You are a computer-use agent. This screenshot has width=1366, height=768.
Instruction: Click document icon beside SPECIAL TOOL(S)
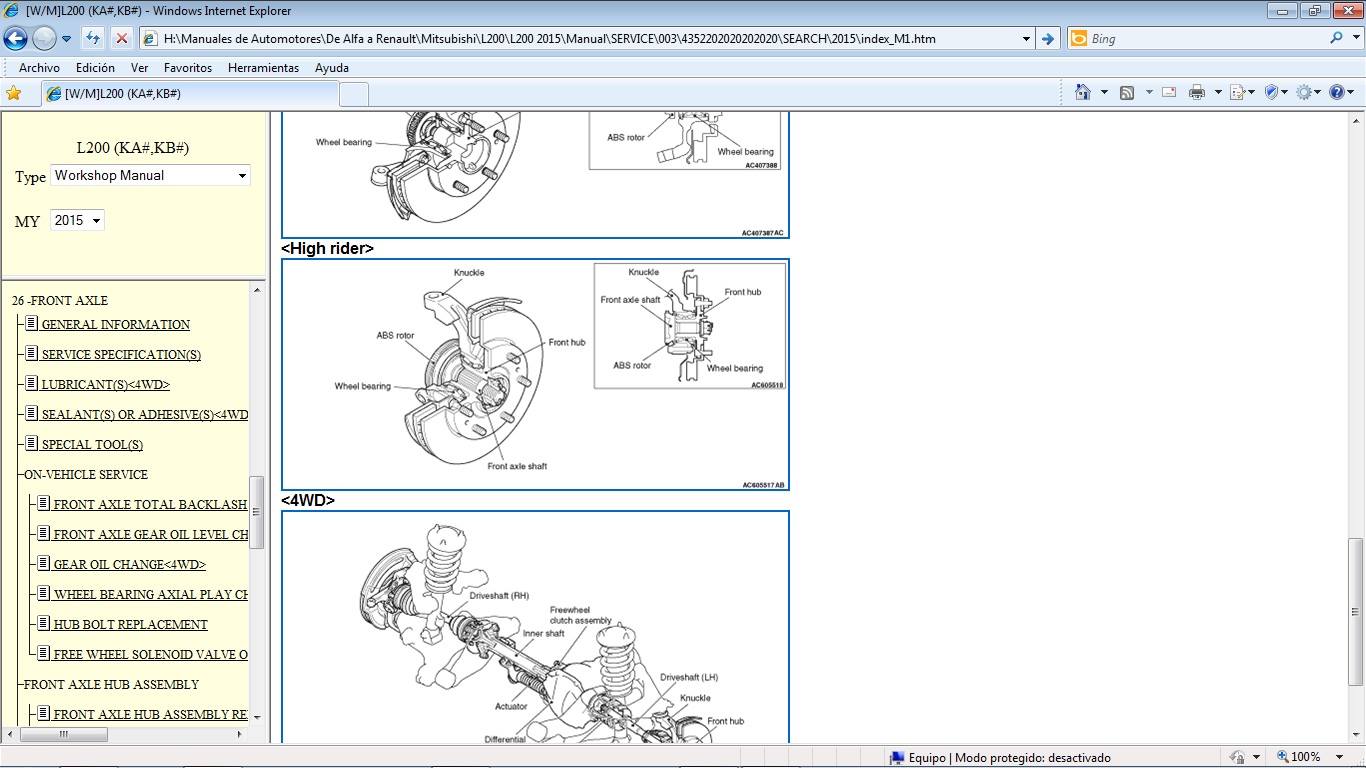(31, 443)
